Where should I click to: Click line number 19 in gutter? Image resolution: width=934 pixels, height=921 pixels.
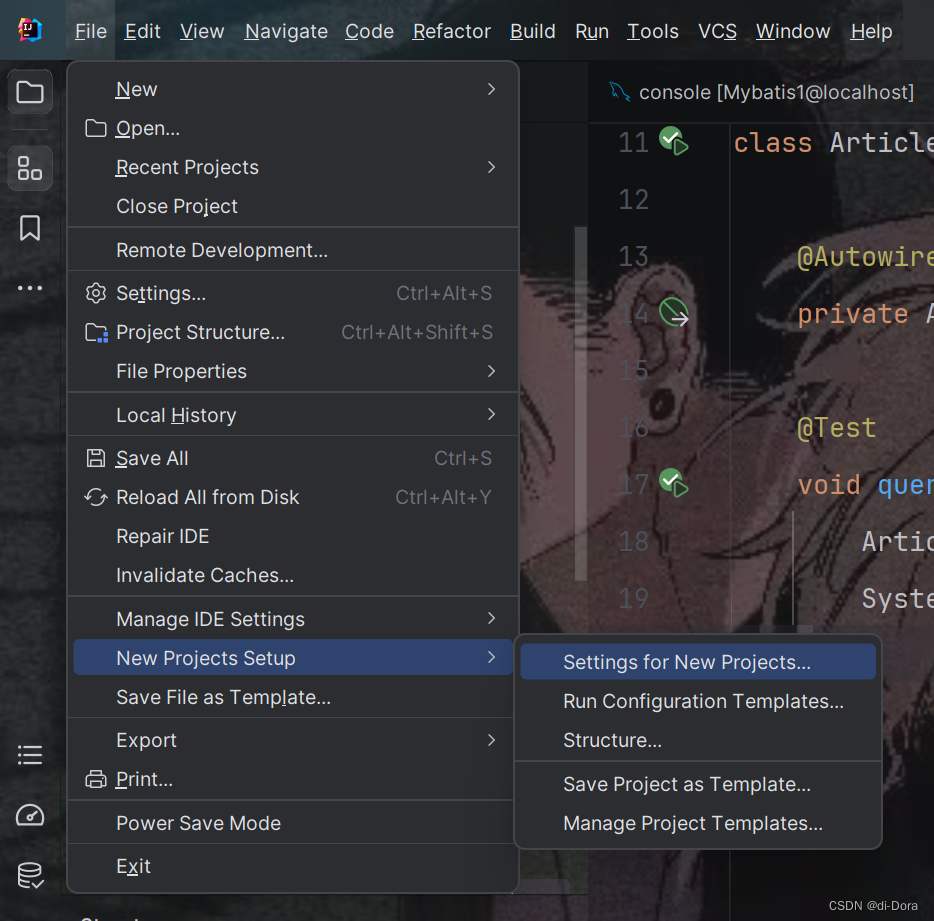pyautogui.click(x=633, y=598)
